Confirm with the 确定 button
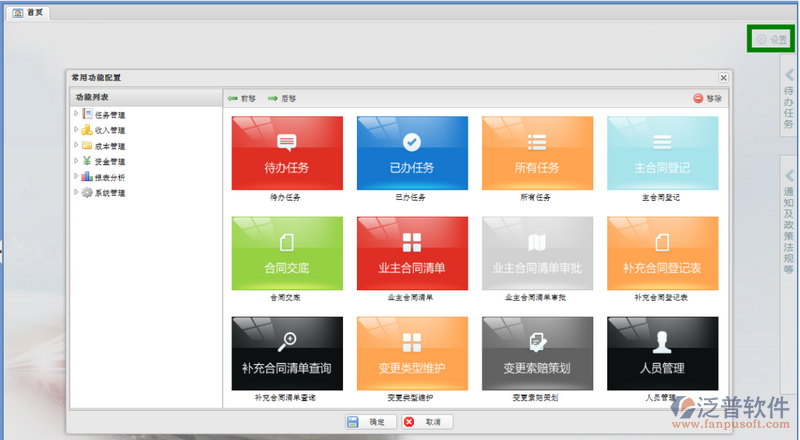This screenshot has height=440, width=800. (x=368, y=422)
